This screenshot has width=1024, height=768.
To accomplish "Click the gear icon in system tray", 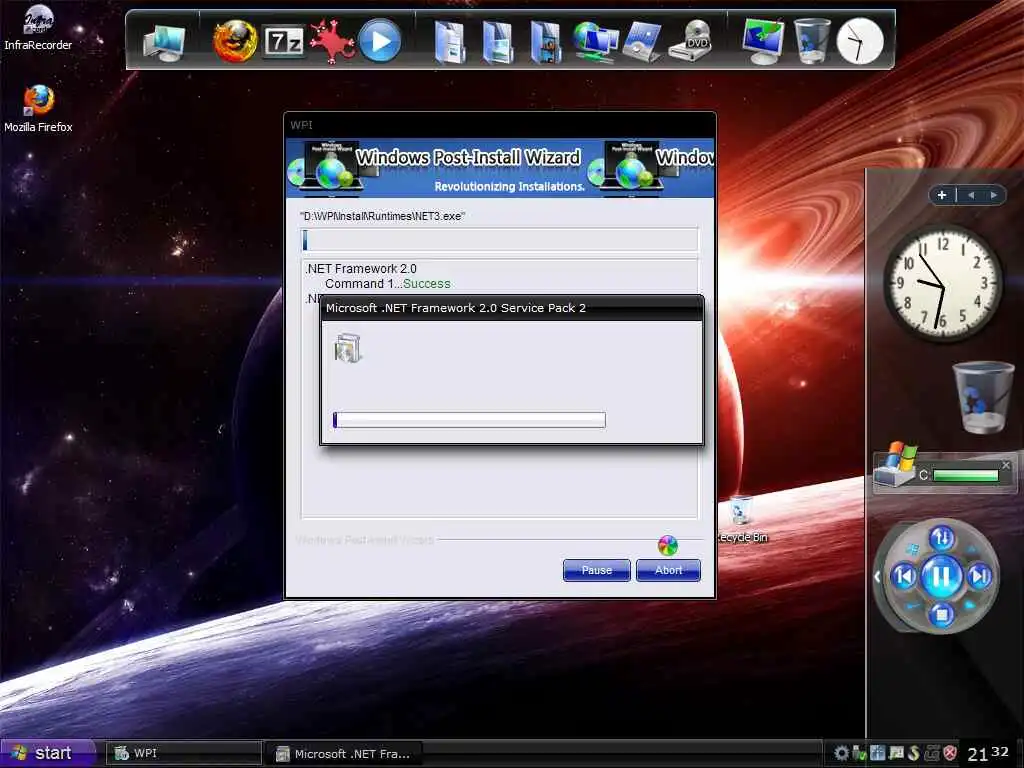I will pos(841,753).
